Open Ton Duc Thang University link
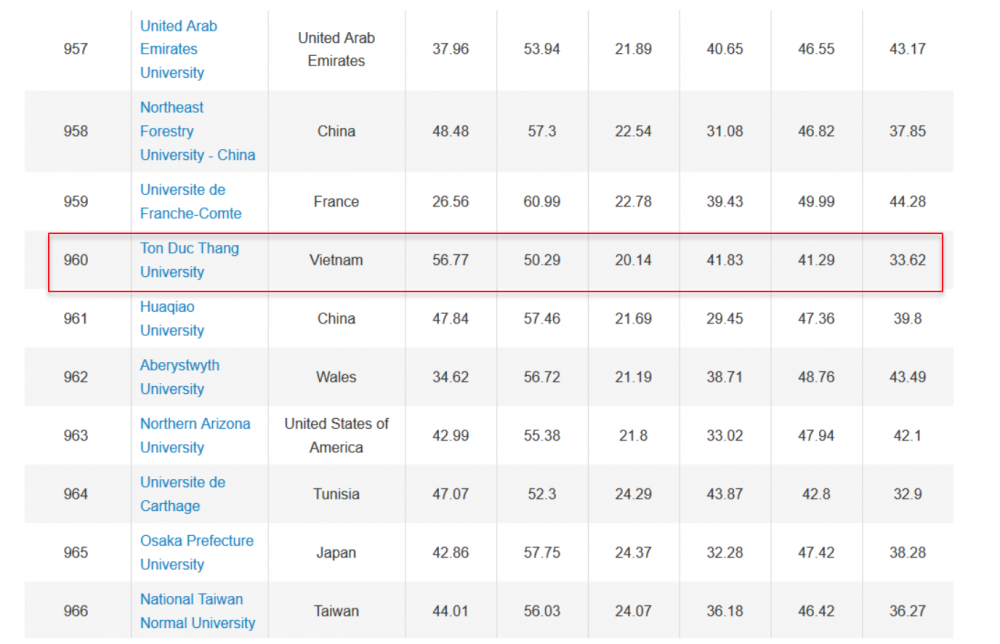Viewport: 1000px width, 644px height. 189,260
